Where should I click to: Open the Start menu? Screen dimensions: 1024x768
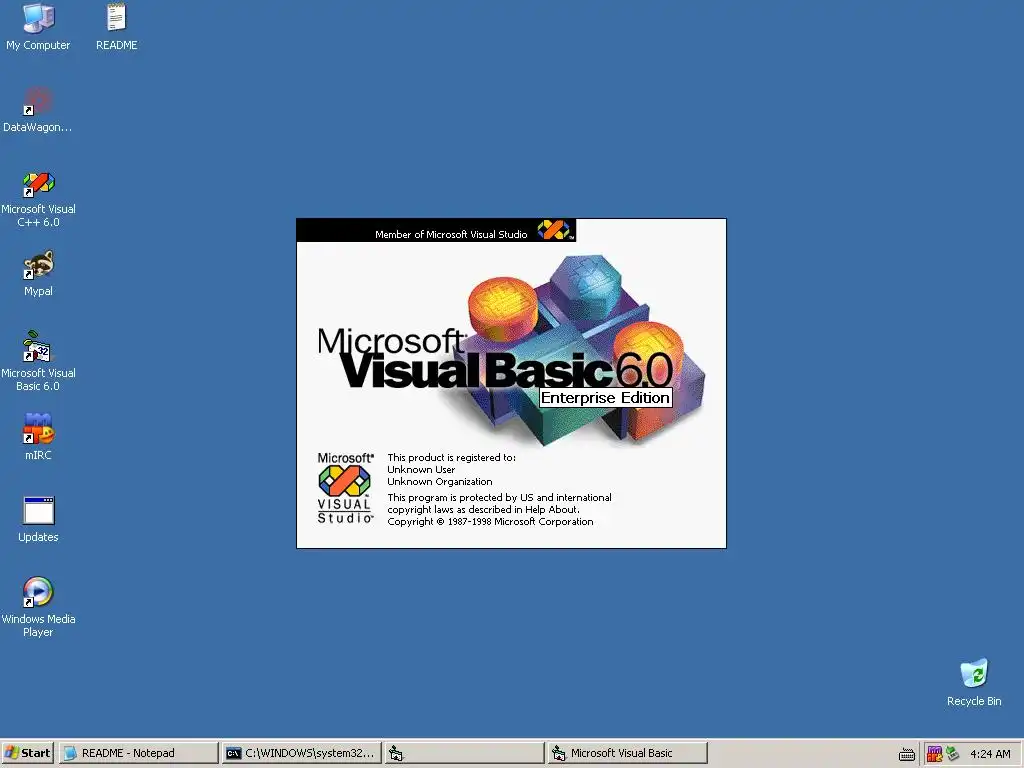click(x=27, y=753)
